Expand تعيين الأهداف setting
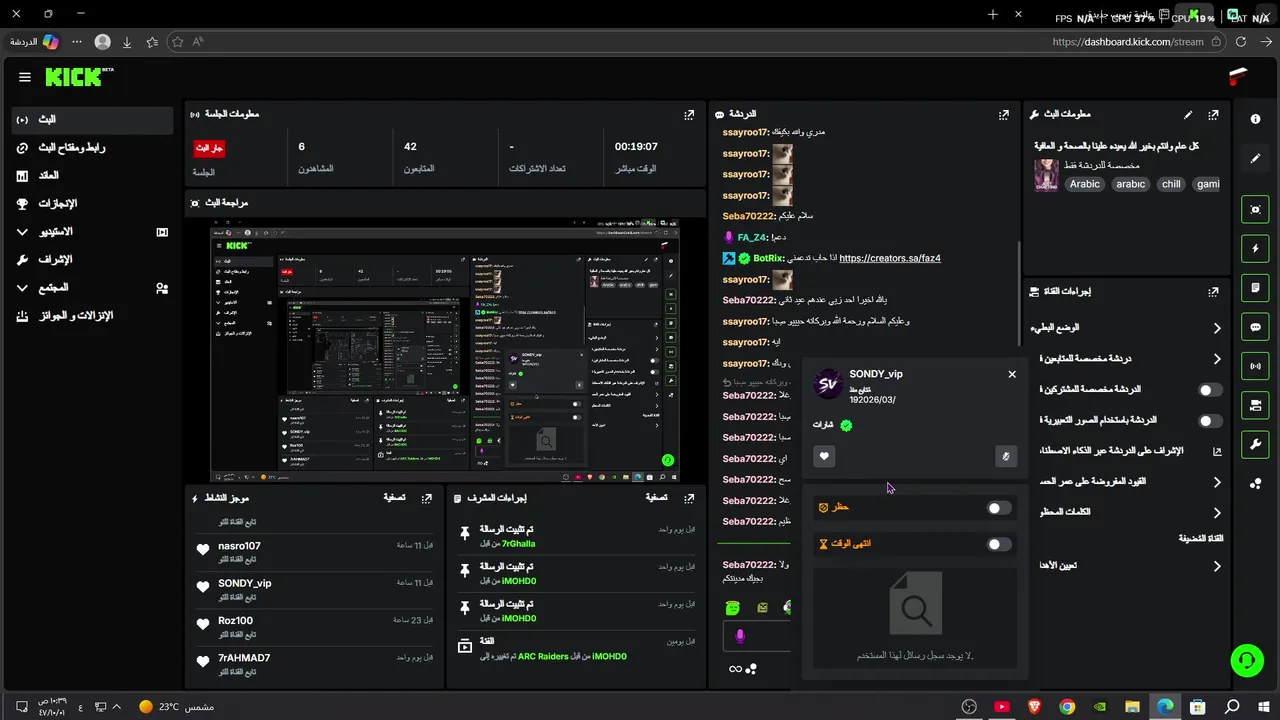This screenshot has width=1280, height=720. click(x=1217, y=566)
